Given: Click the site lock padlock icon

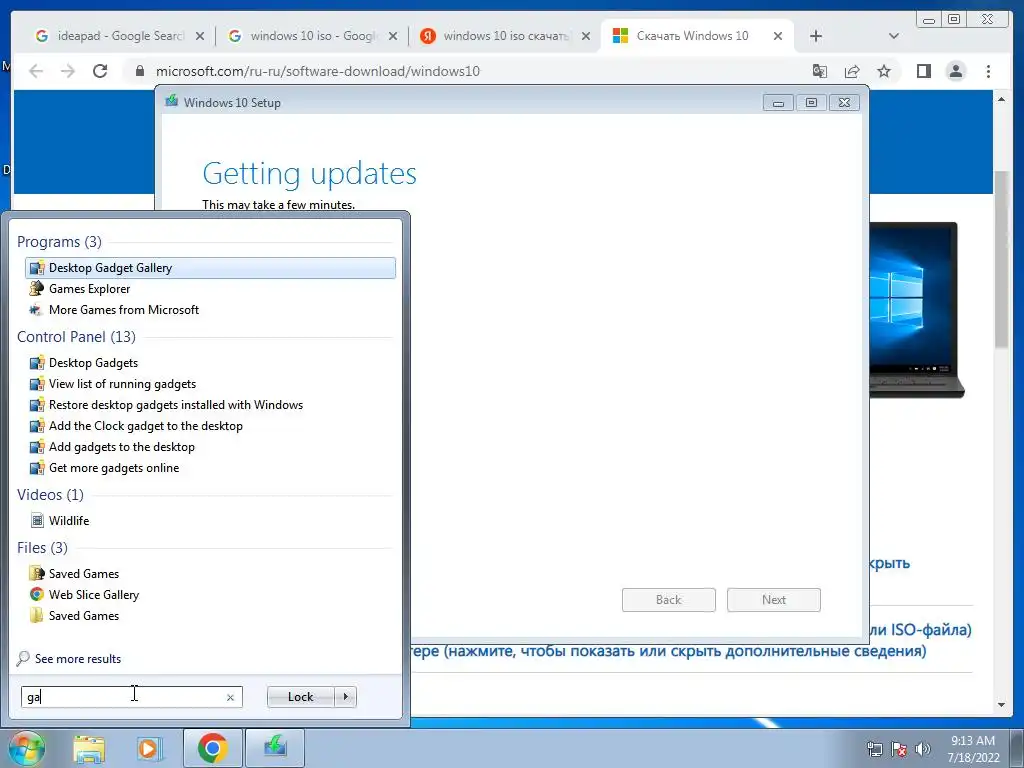Looking at the screenshot, I should [139, 71].
